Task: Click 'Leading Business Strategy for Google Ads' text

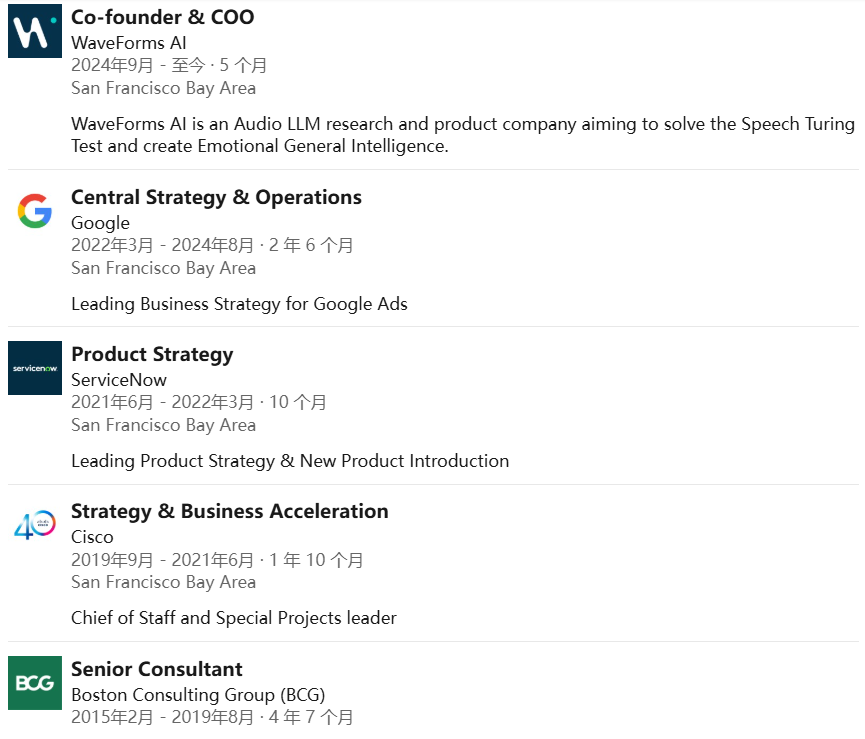Action: tap(239, 304)
